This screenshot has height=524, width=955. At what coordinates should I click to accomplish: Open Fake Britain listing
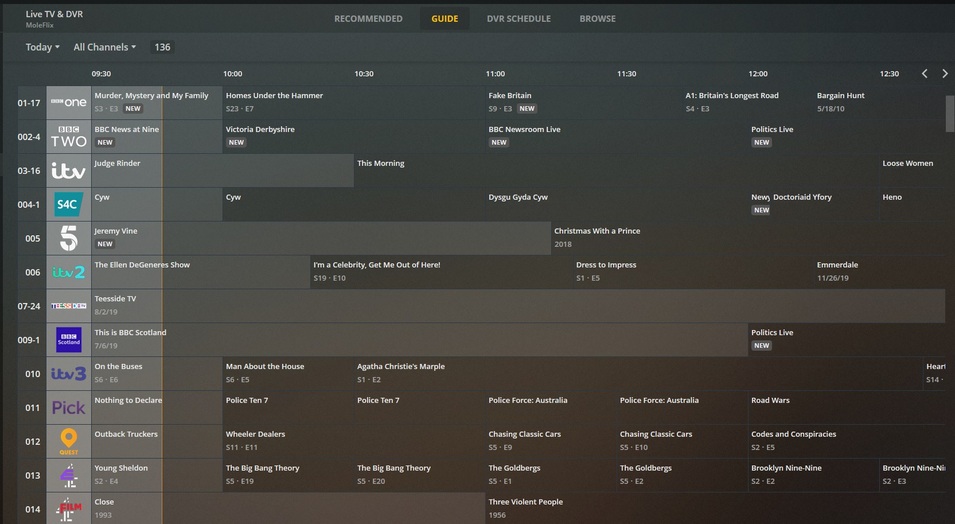(584, 103)
